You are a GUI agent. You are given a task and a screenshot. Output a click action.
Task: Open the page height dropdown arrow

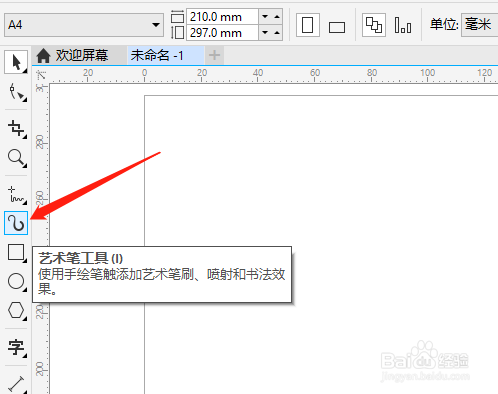265,33
